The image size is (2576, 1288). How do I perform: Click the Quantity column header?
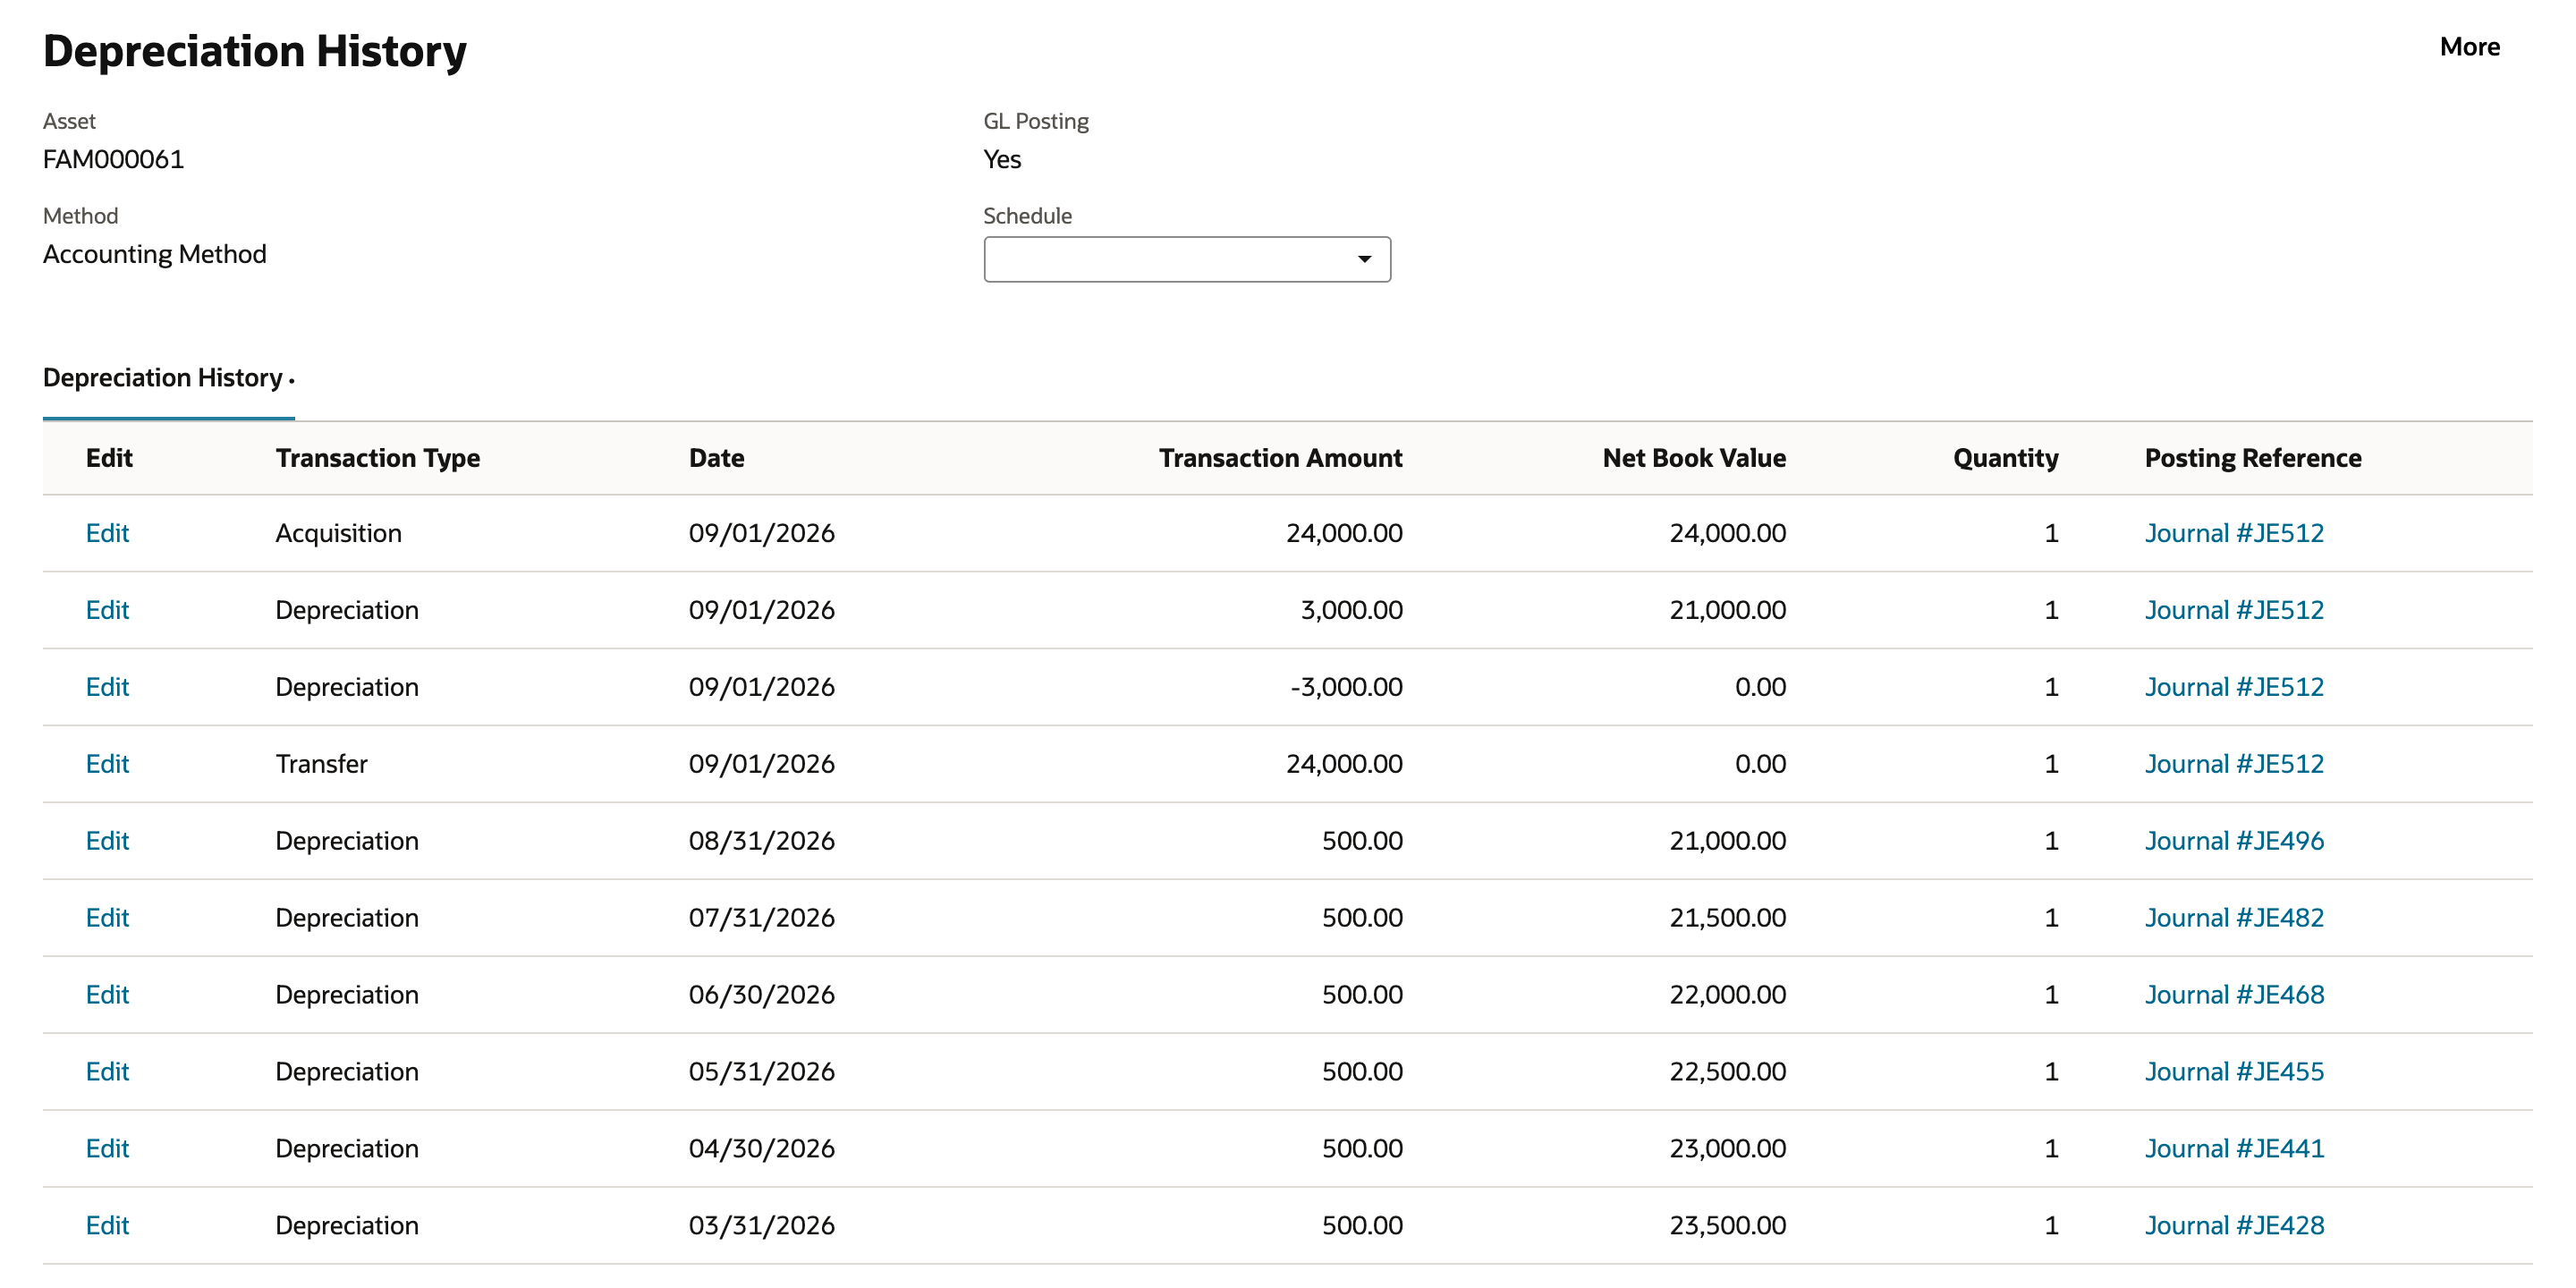[2005, 458]
